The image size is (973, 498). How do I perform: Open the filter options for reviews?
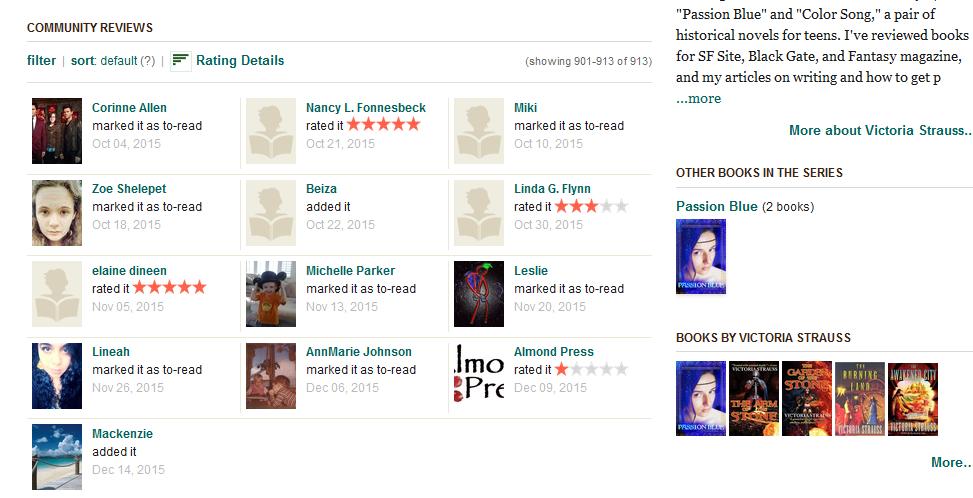point(41,61)
